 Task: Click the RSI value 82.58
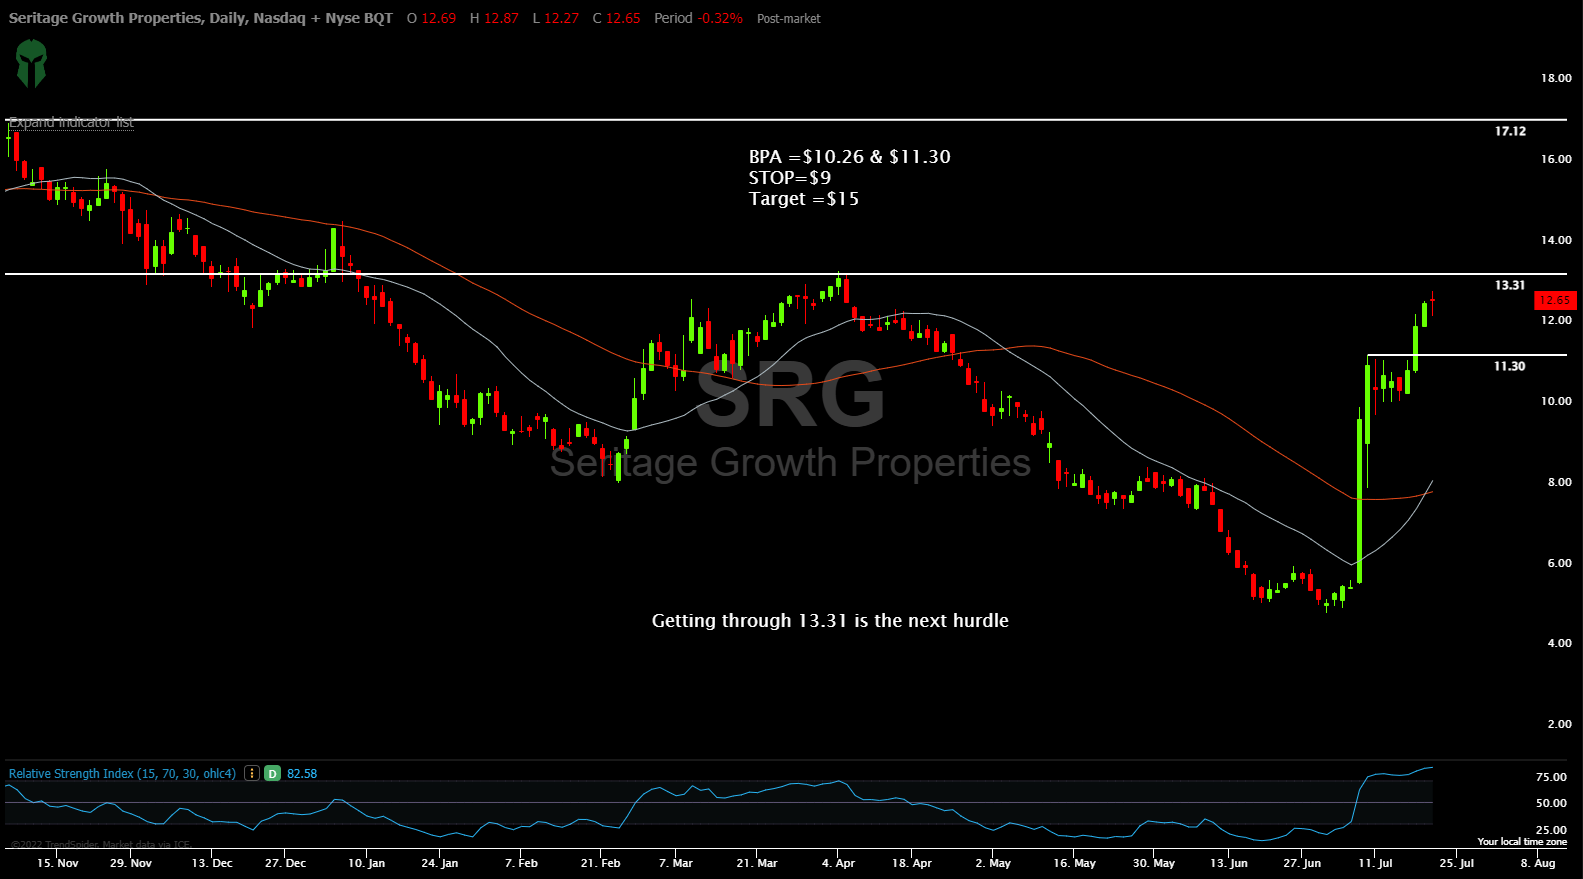coord(302,773)
